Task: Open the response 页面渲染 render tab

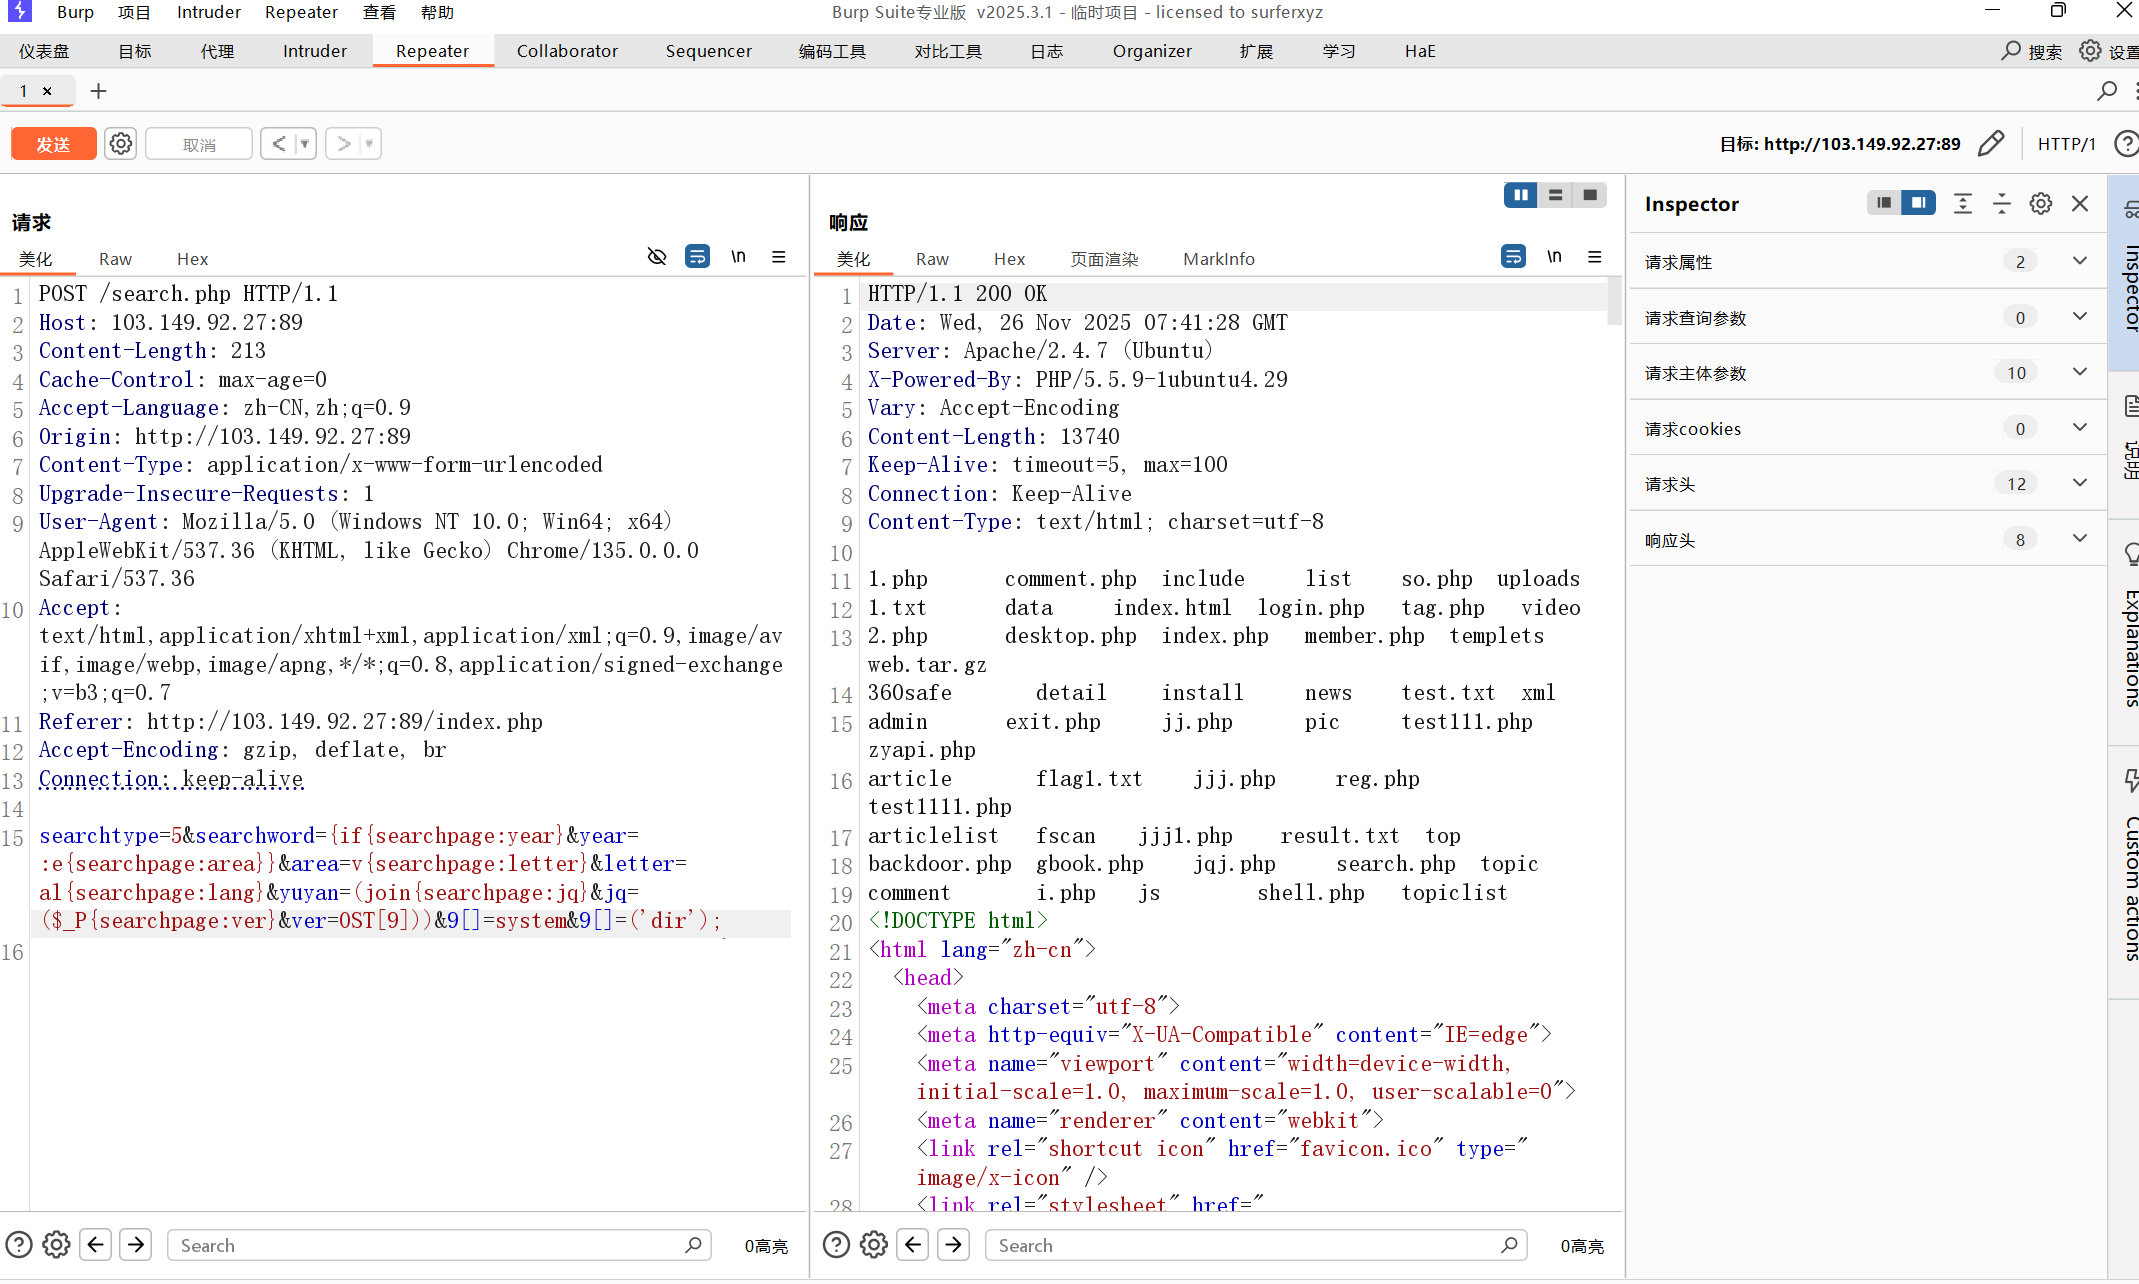Action: coord(1104,259)
